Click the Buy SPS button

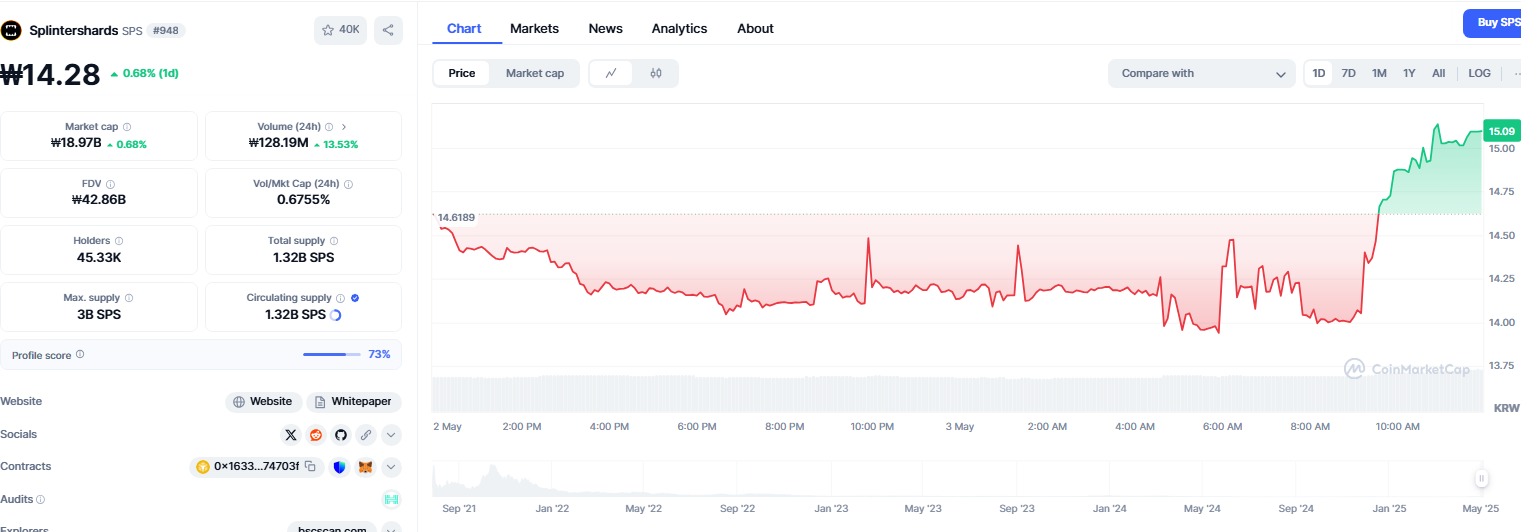pos(1492,23)
